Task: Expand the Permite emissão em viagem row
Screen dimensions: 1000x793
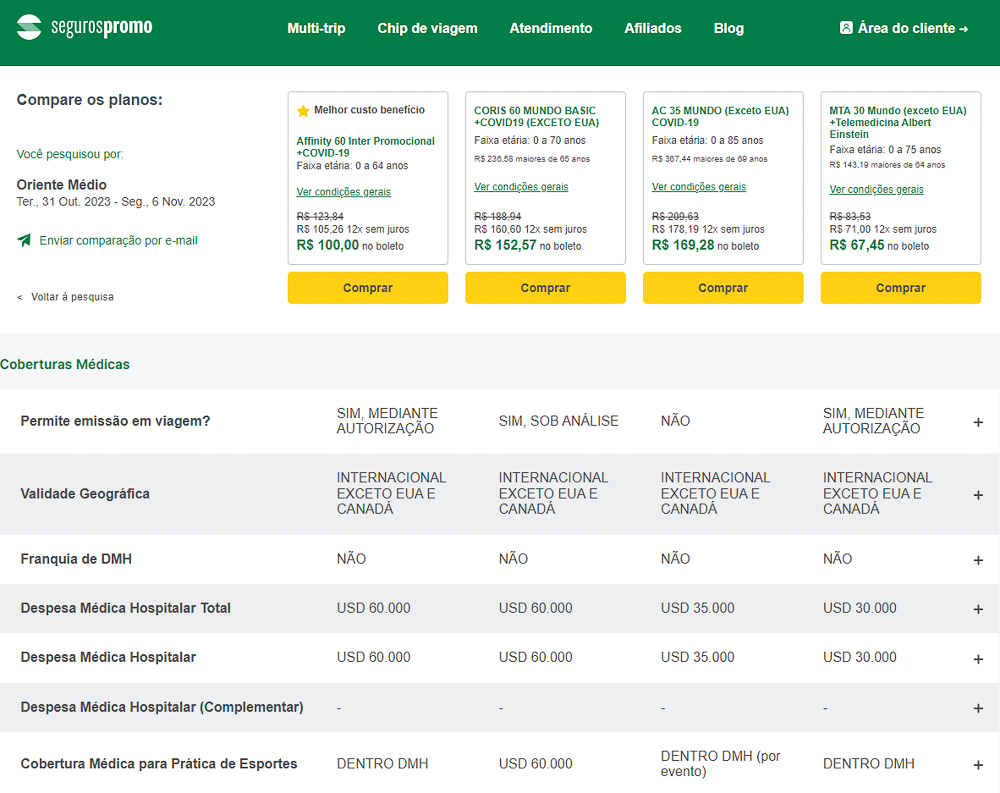Action: (x=978, y=422)
